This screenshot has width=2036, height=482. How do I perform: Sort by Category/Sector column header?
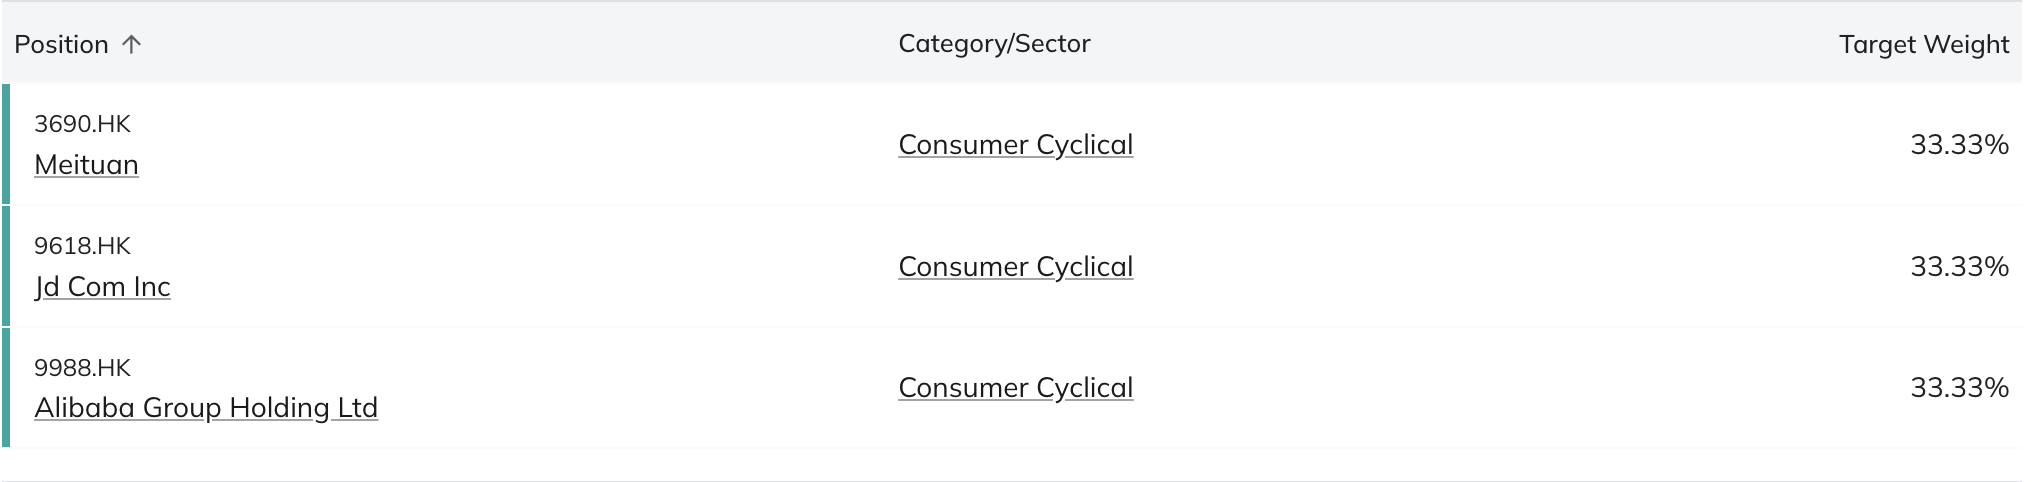point(994,43)
